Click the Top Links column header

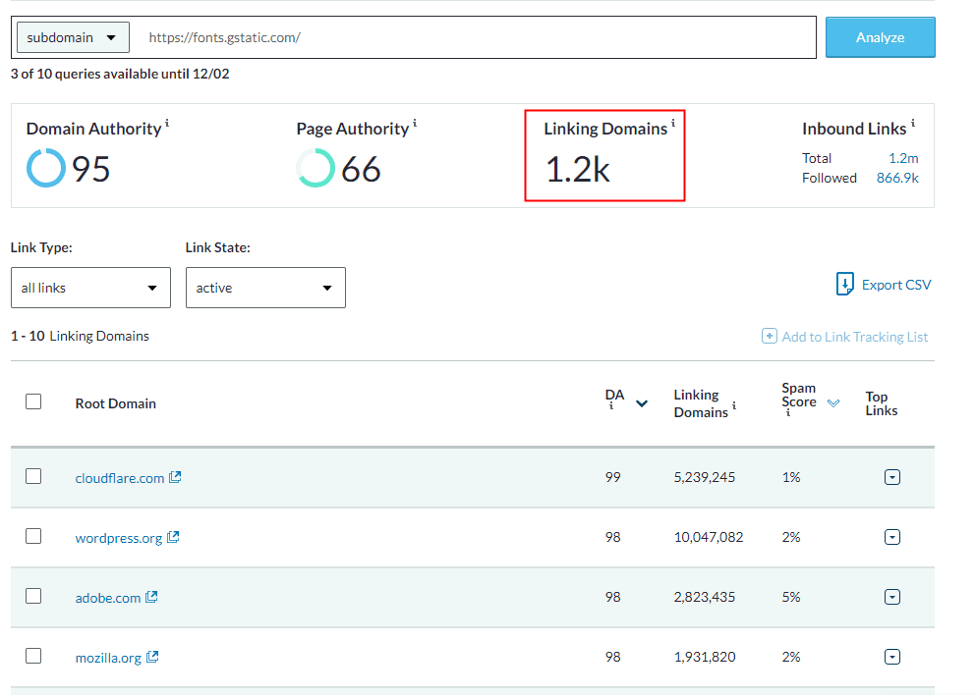pos(881,403)
